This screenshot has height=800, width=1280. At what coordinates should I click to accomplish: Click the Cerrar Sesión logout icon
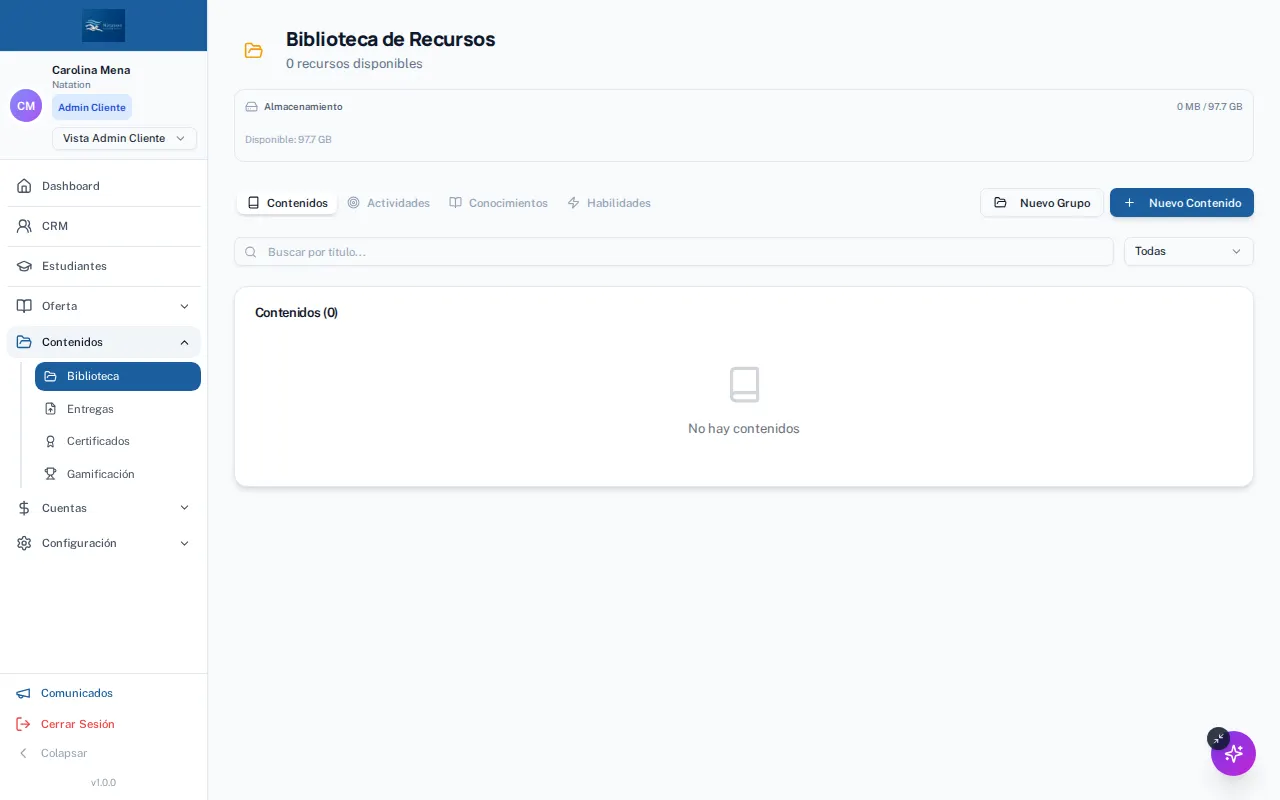pos(23,724)
